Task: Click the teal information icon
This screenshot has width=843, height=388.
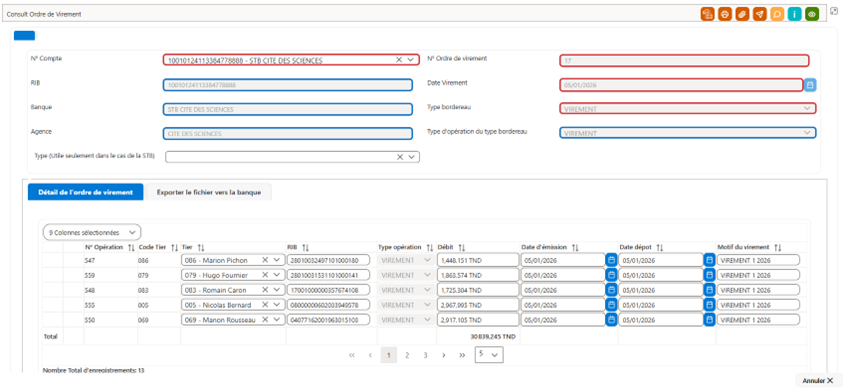Action: click(x=794, y=14)
